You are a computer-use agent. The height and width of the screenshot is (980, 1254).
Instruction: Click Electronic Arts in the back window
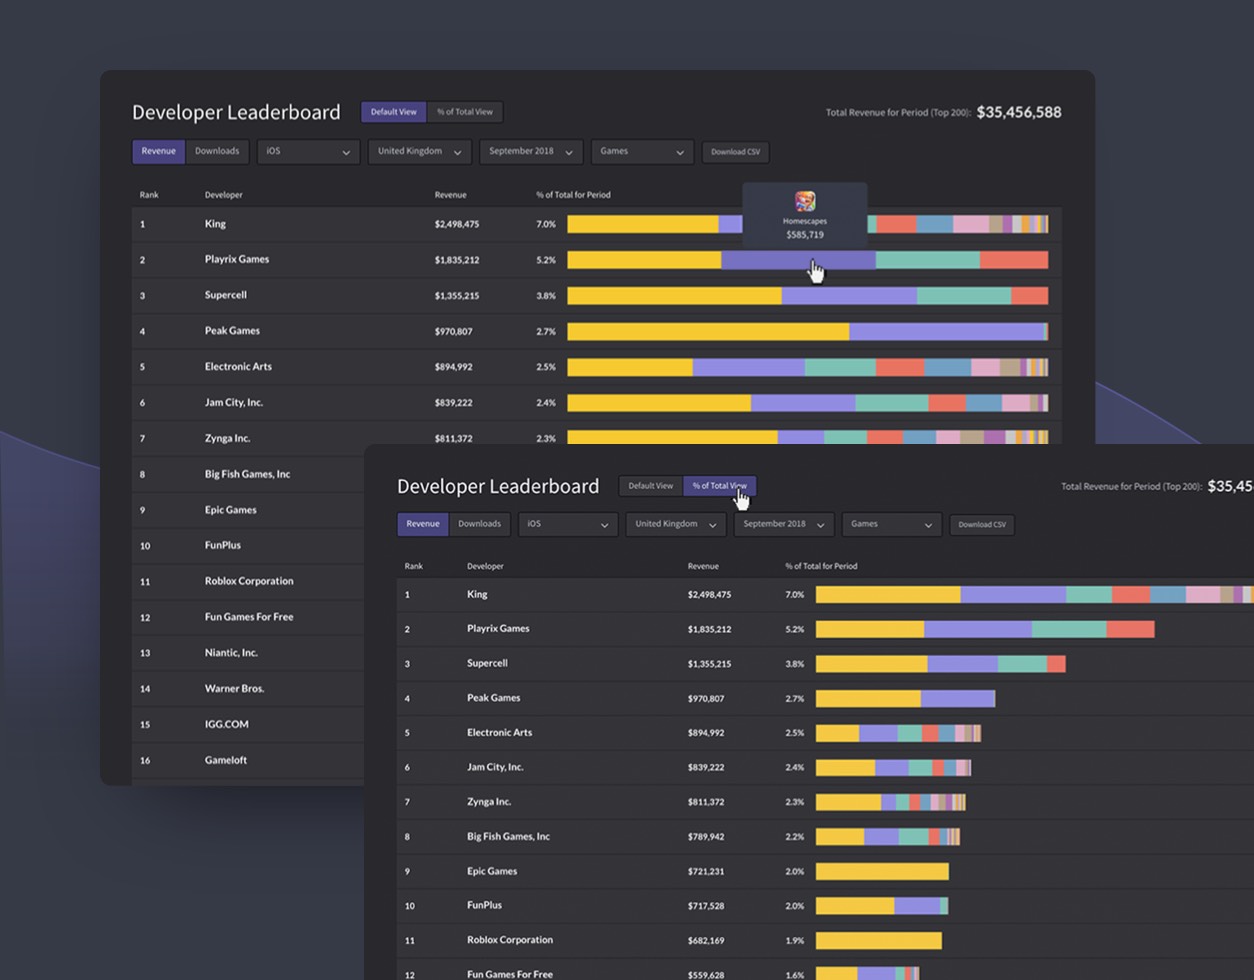(x=238, y=367)
